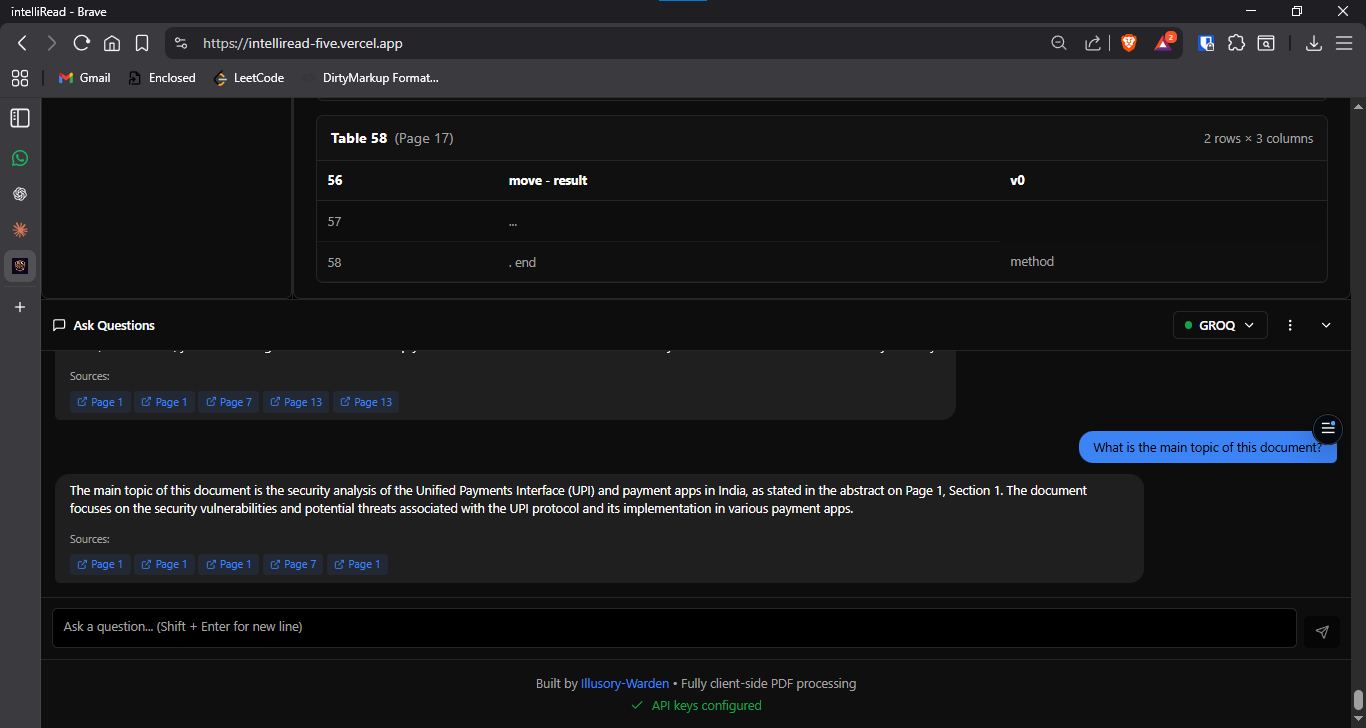Click the page zoom magnifier icon
Image resolution: width=1366 pixels, height=728 pixels.
pos(1058,43)
